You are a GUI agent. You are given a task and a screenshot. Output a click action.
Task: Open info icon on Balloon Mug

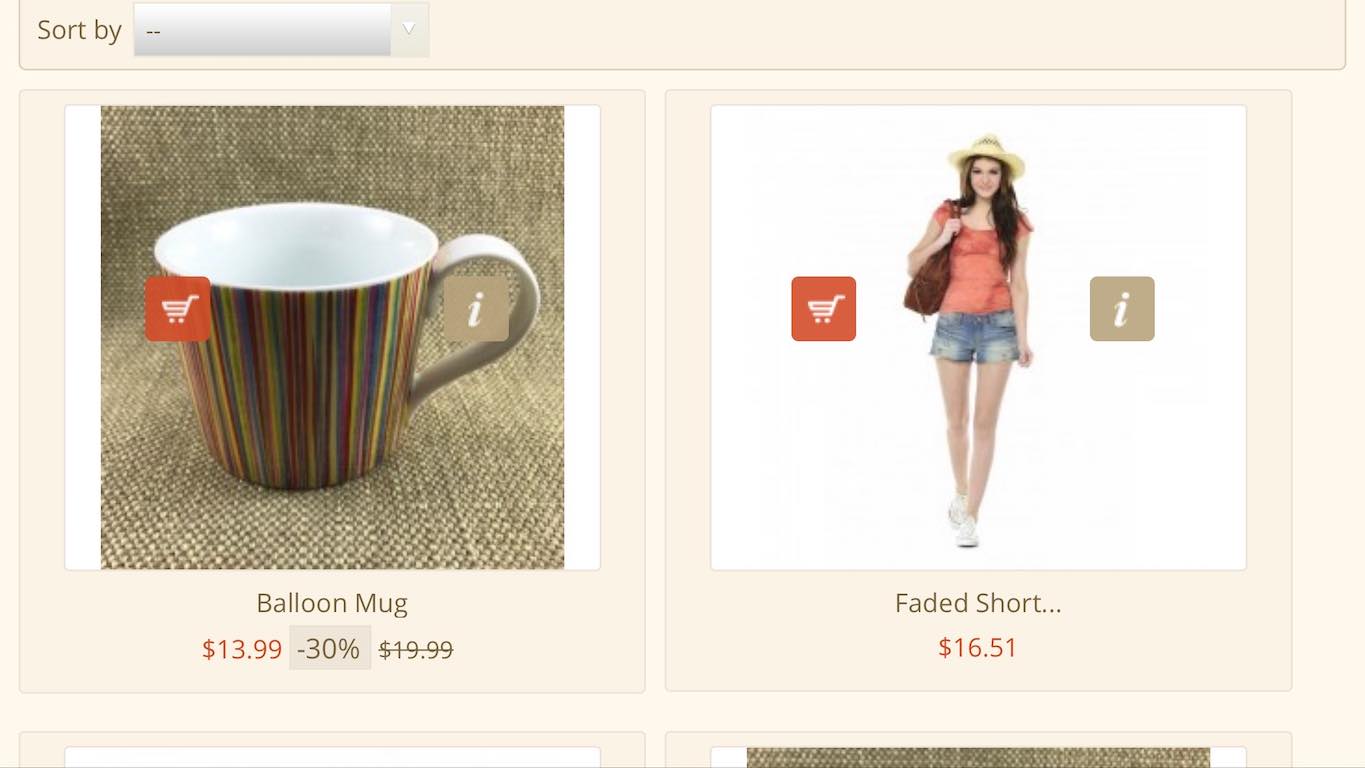(x=476, y=309)
